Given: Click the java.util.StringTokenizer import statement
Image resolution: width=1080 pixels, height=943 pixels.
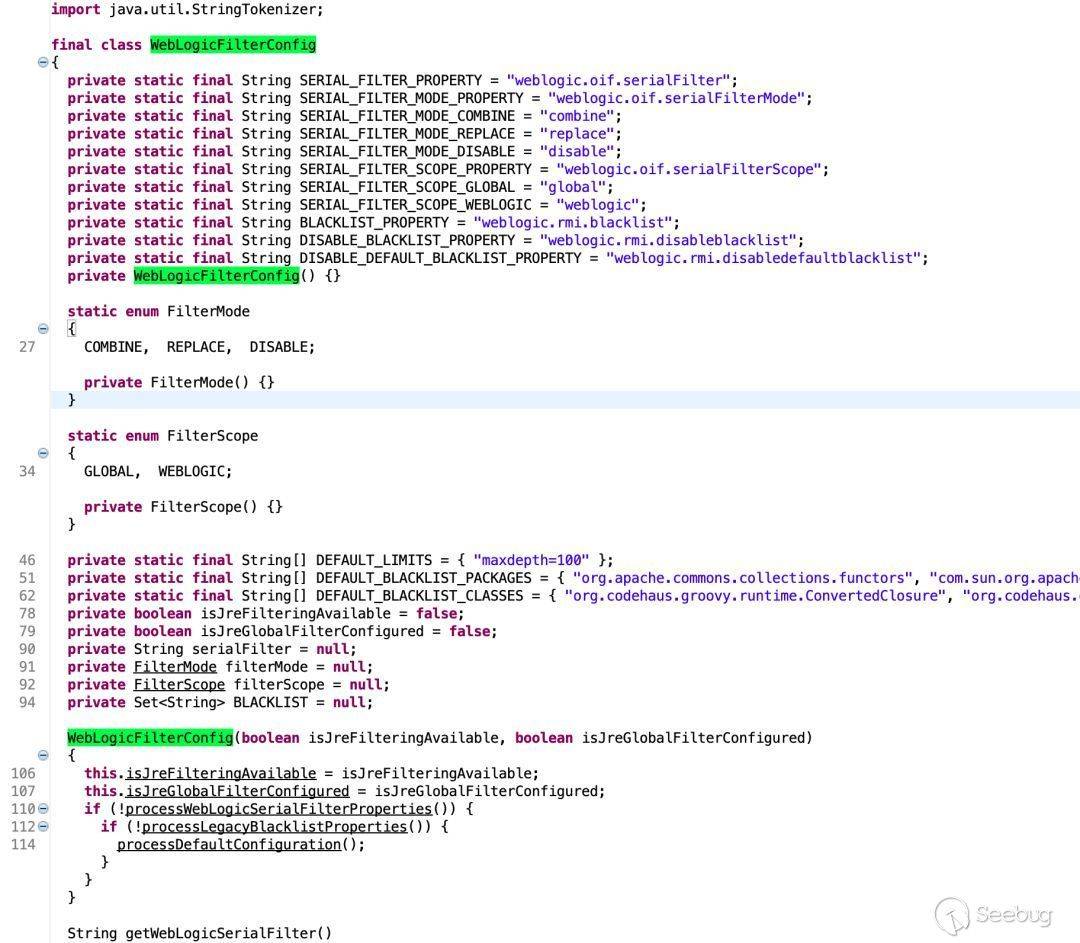Looking at the screenshot, I should click(187, 9).
